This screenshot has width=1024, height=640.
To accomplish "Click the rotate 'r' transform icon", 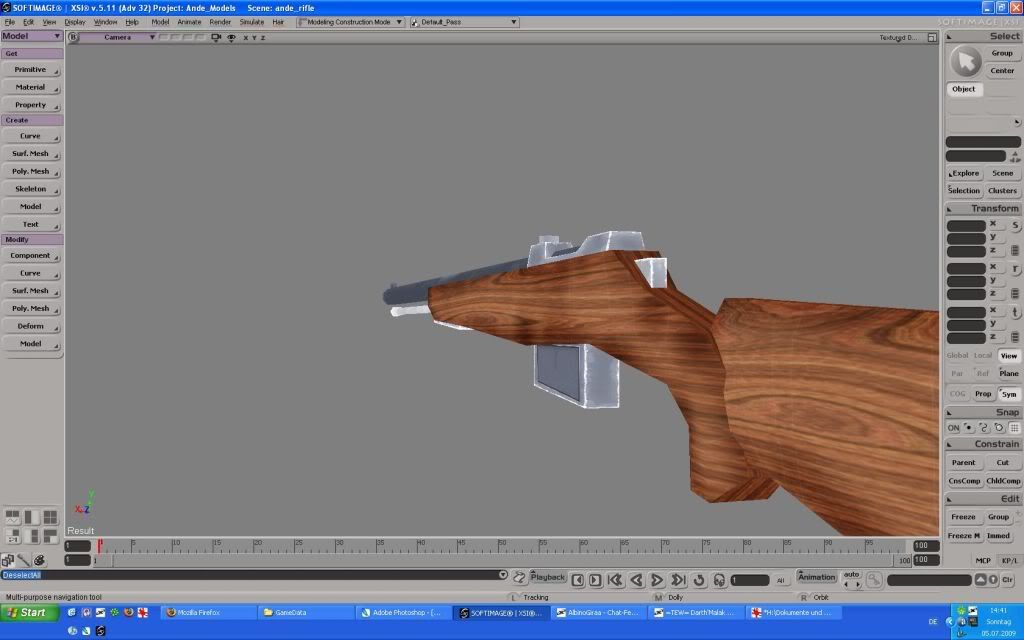I will [x=1015, y=268].
